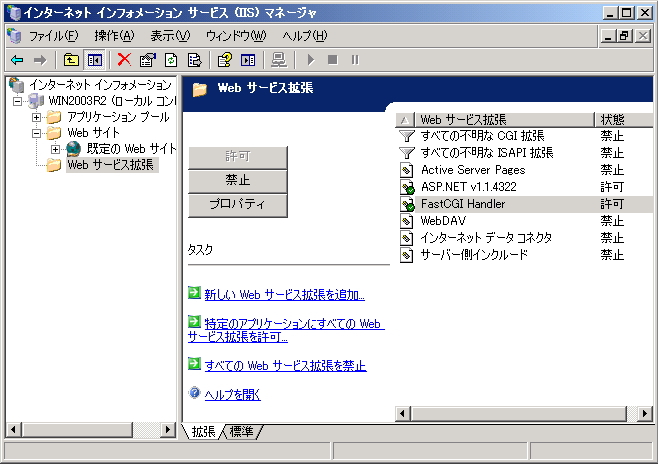Click the IIS Manager title bar icon
The height and width of the screenshot is (464, 658).
point(13,13)
